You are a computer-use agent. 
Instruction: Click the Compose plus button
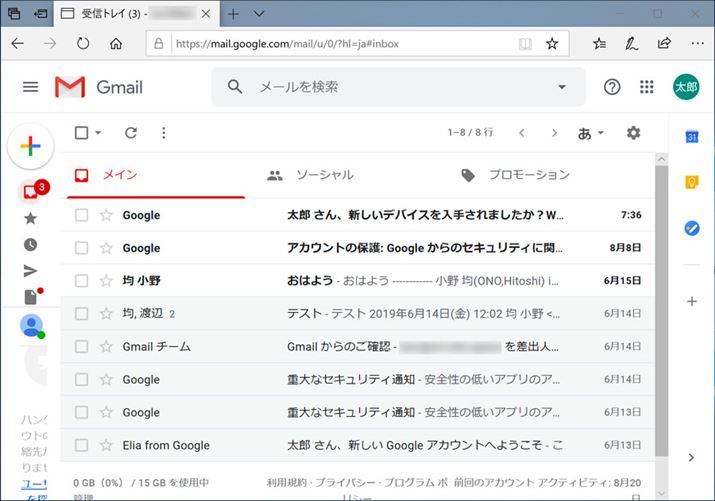click(31, 147)
